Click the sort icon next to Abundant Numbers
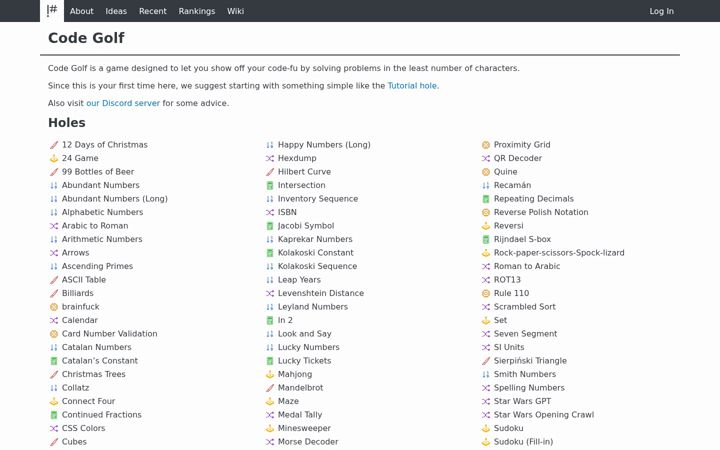This screenshot has width=720, height=450. point(54,186)
